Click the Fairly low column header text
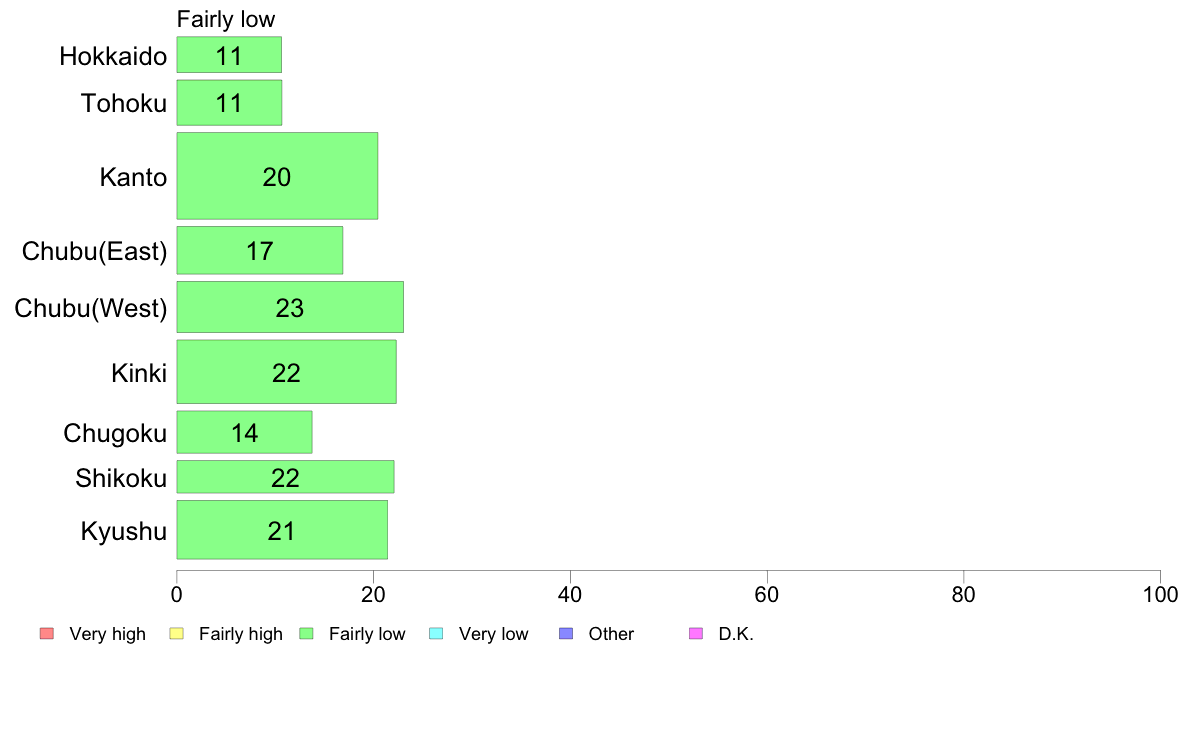This screenshot has width=1188, height=736. click(226, 19)
